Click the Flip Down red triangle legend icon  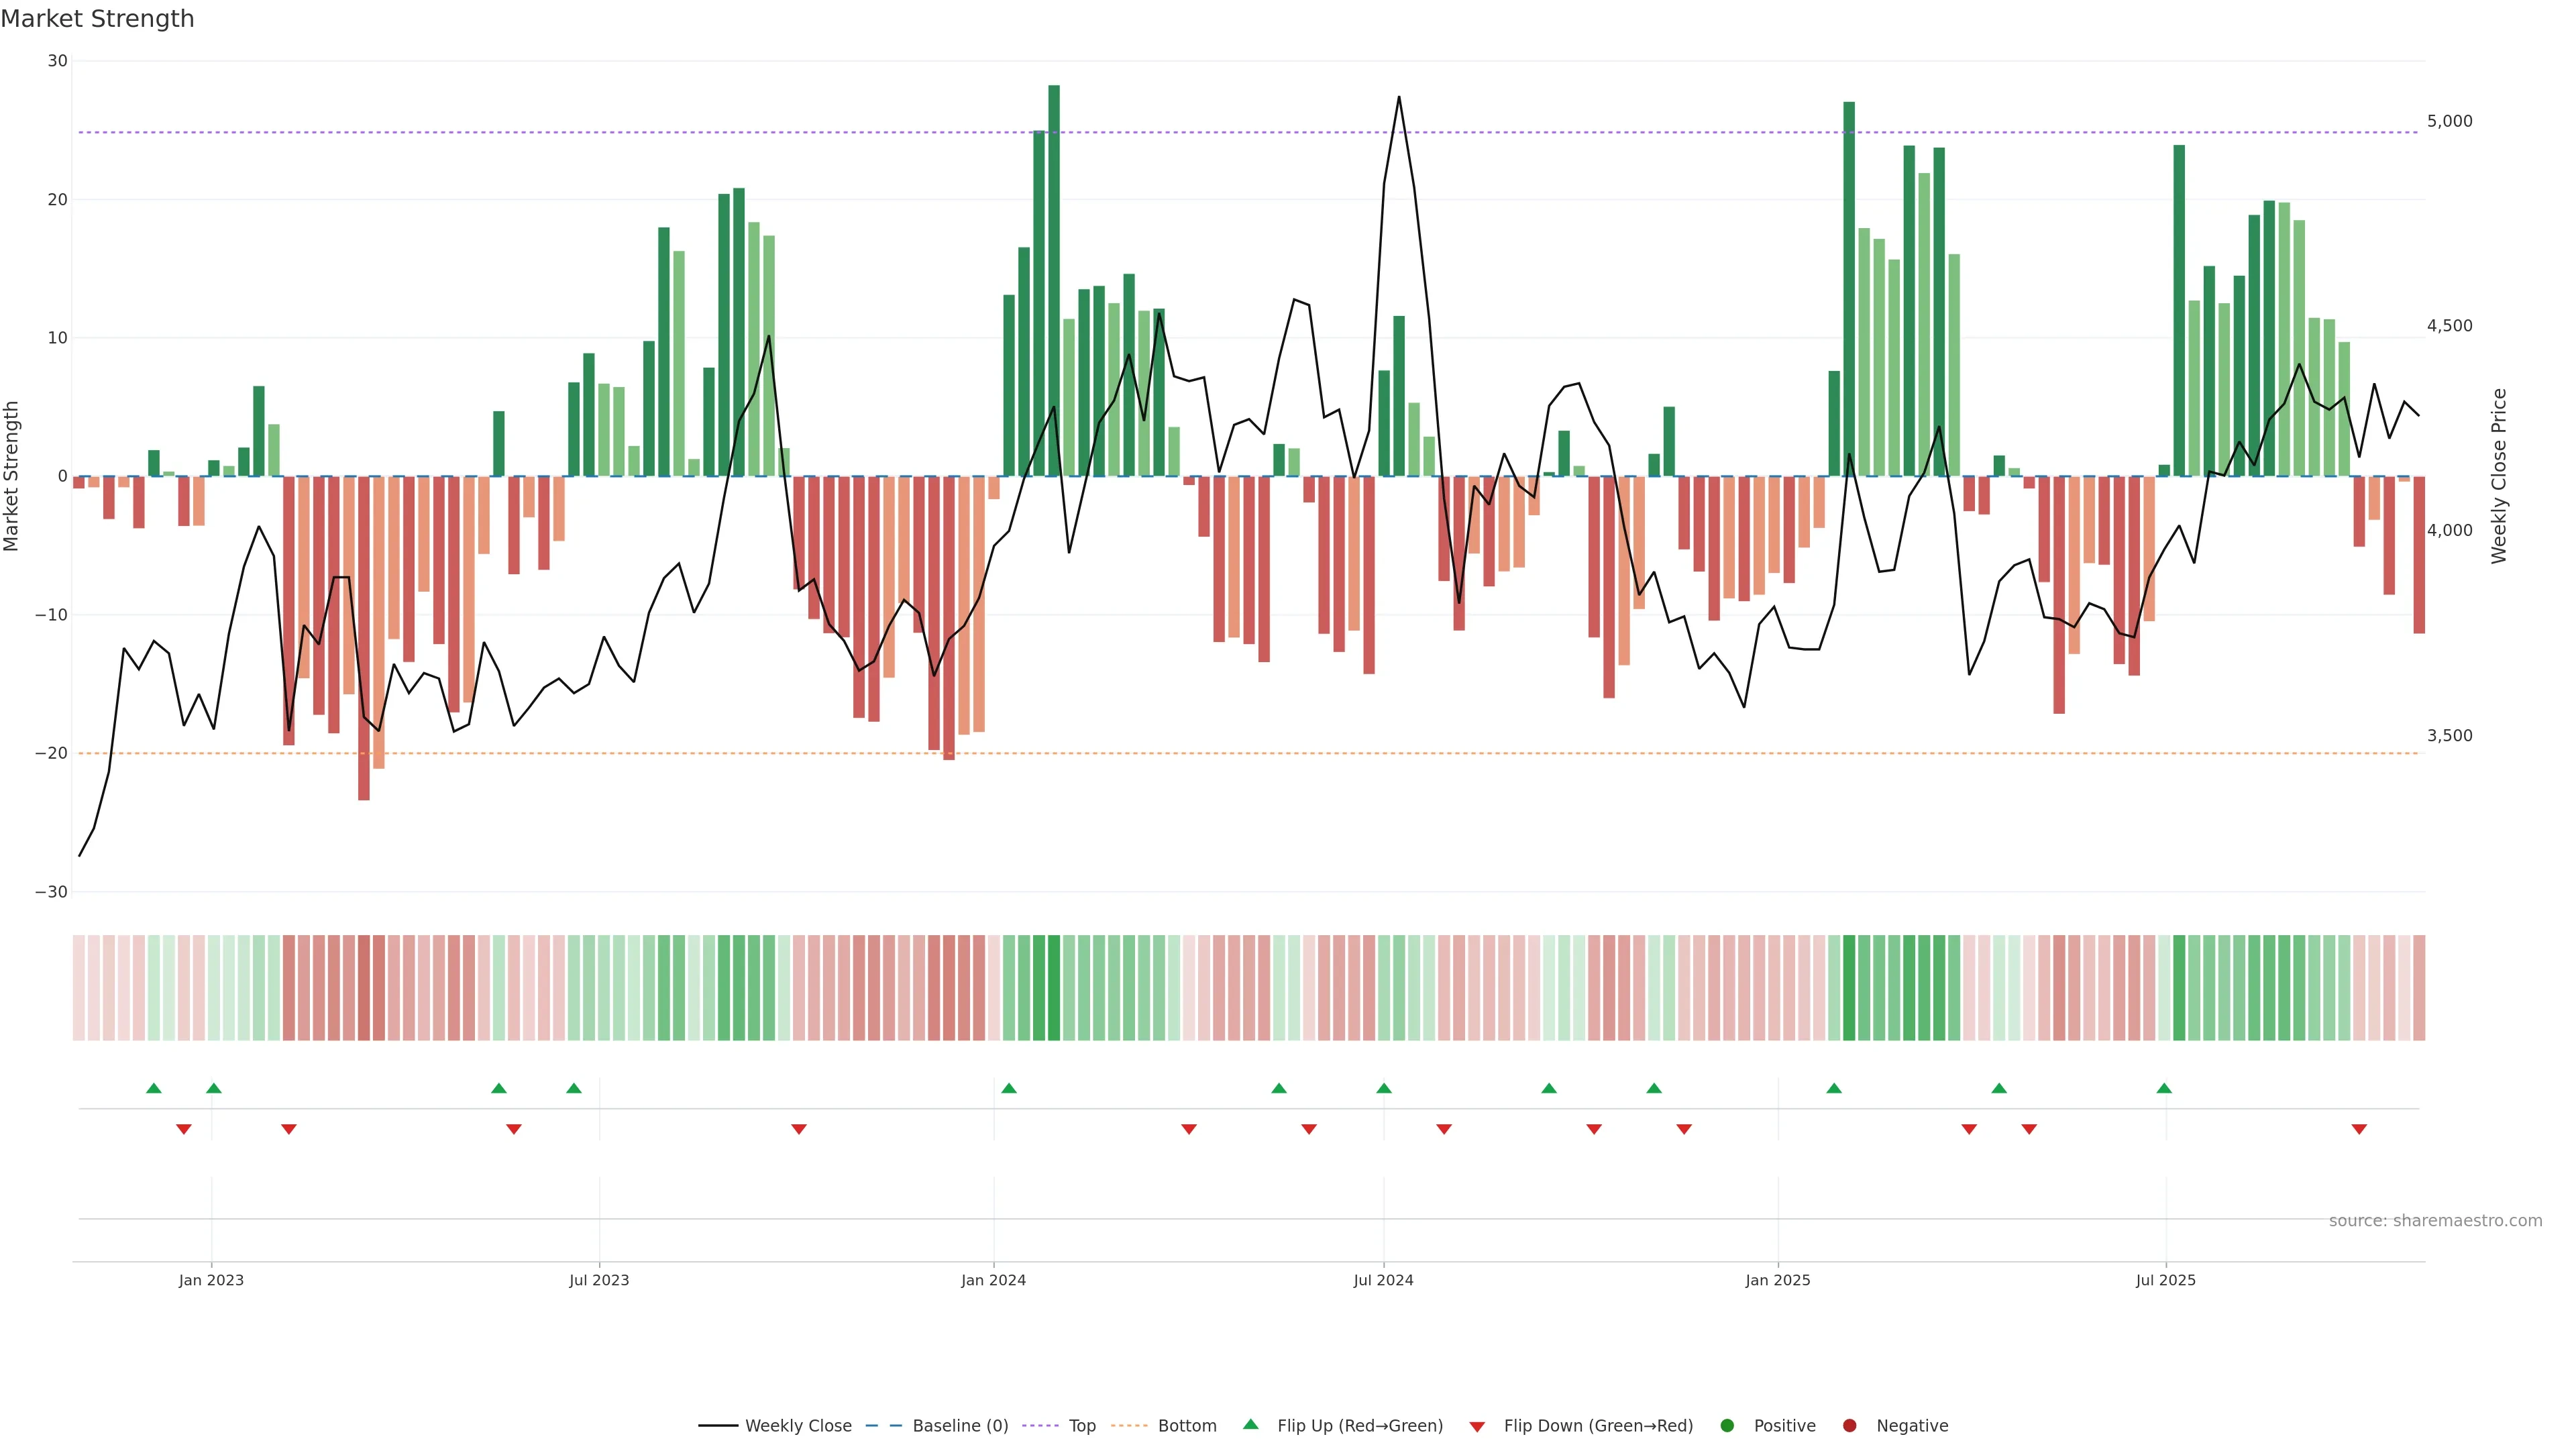[1477, 1426]
